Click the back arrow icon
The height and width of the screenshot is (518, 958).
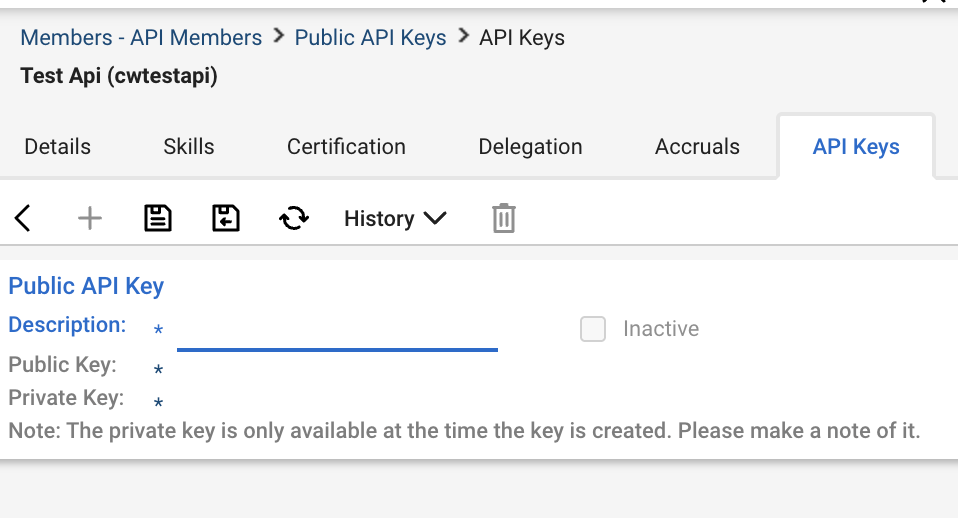tap(23, 218)
